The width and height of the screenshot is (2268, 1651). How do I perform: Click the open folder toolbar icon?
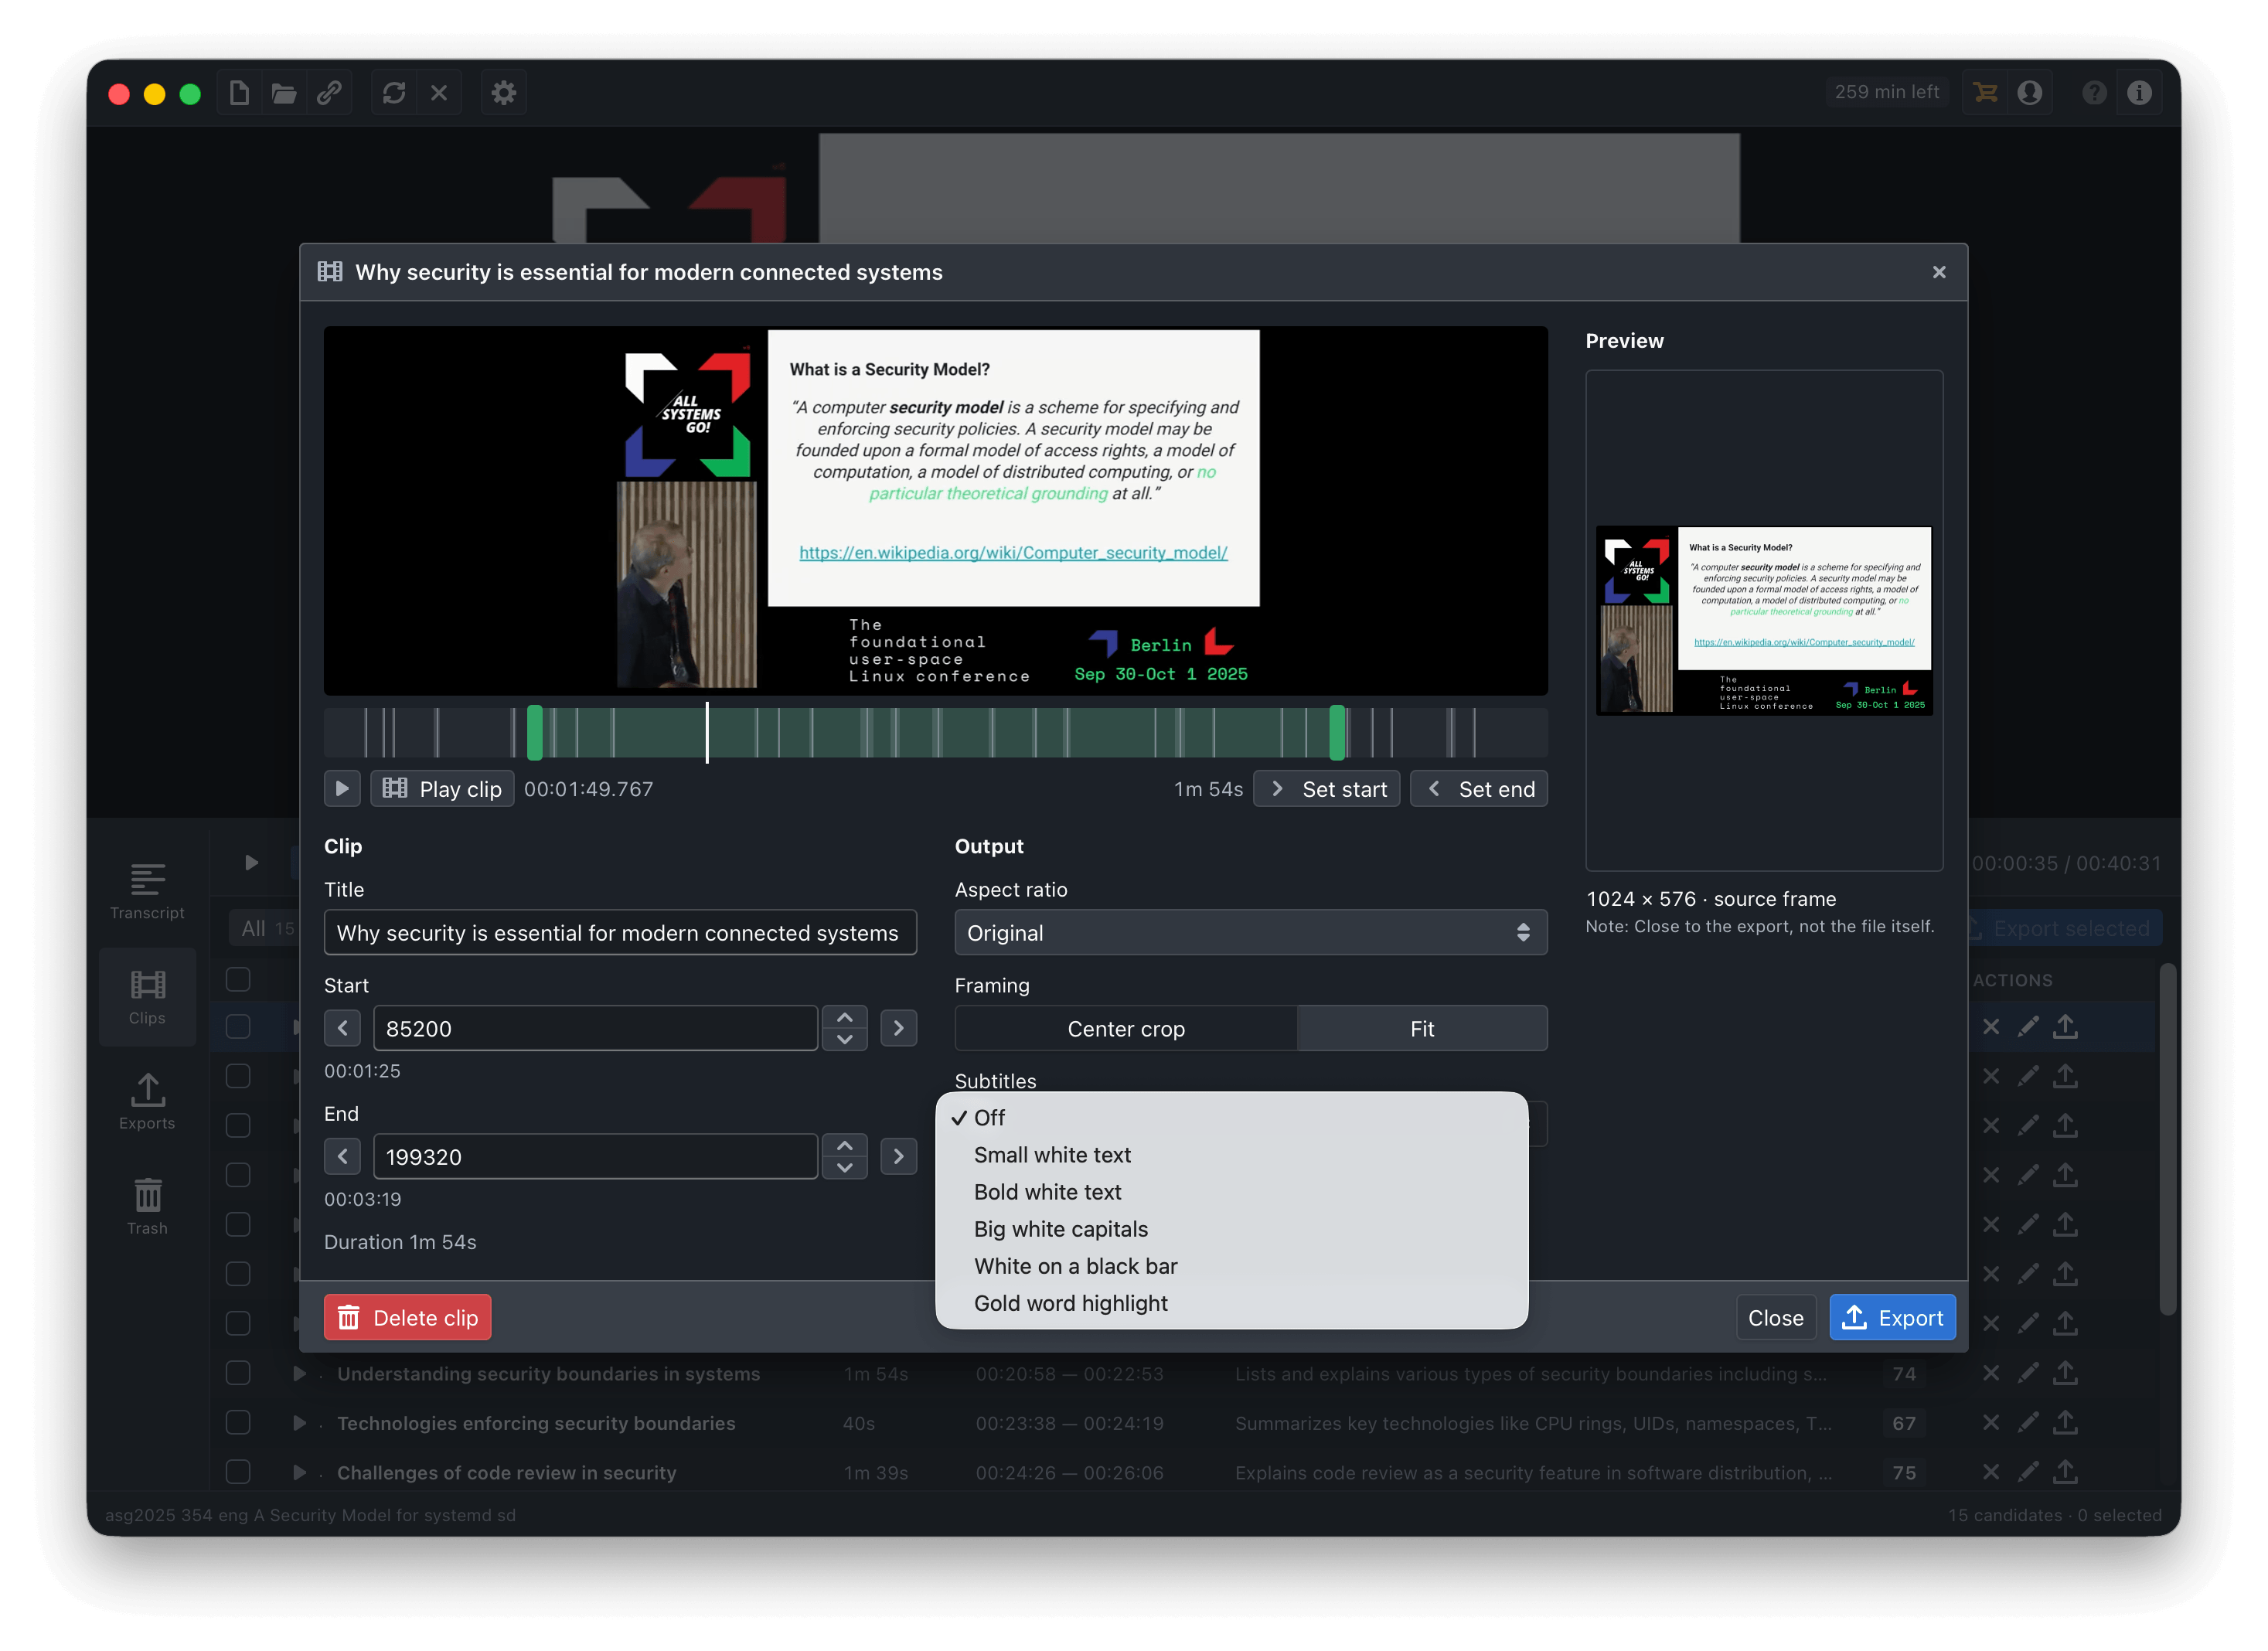pyautogui.click(x=284, y=93)
